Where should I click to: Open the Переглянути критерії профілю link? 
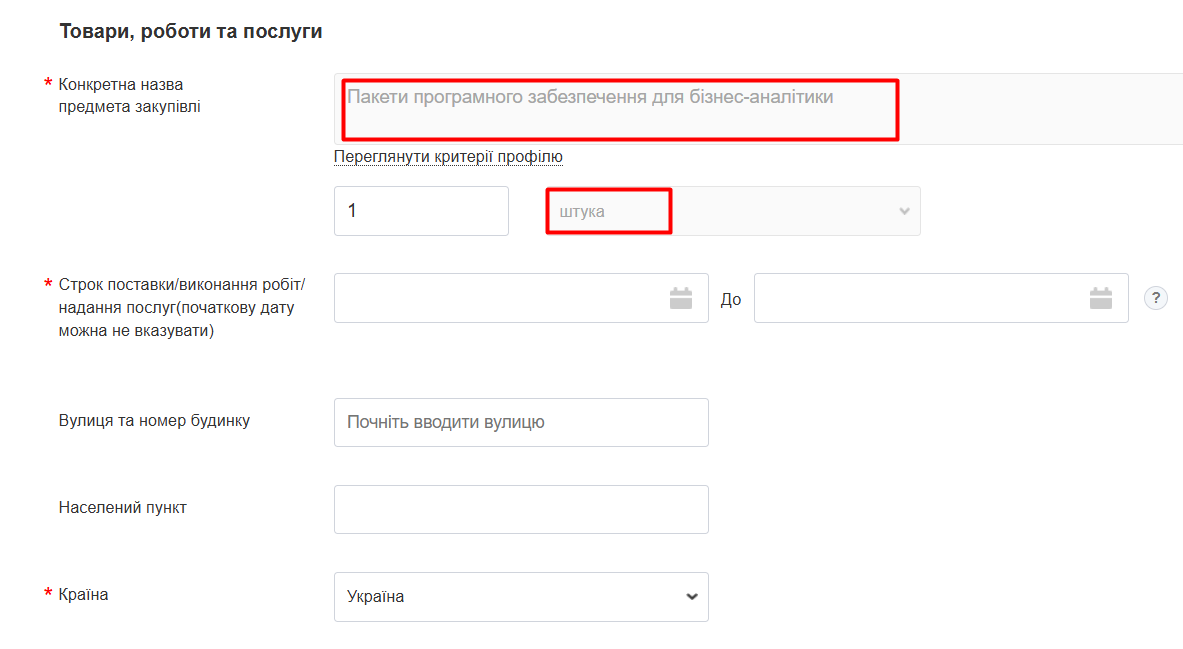448,157
